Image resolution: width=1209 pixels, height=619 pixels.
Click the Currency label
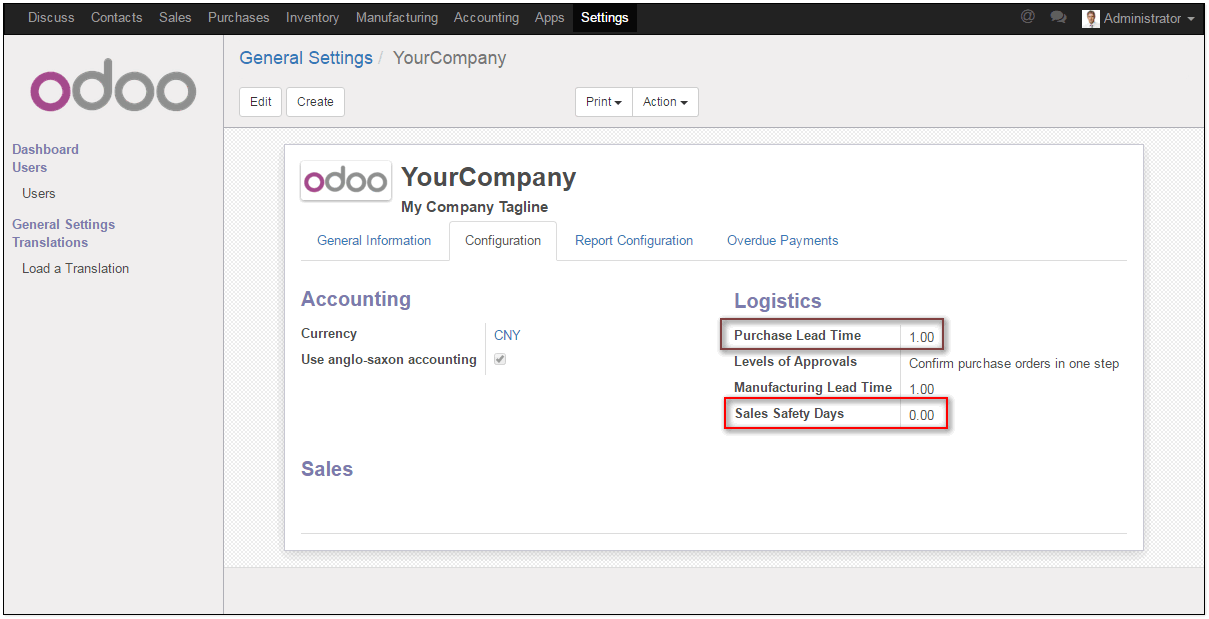pyautogui.click(x=329, y=333)
